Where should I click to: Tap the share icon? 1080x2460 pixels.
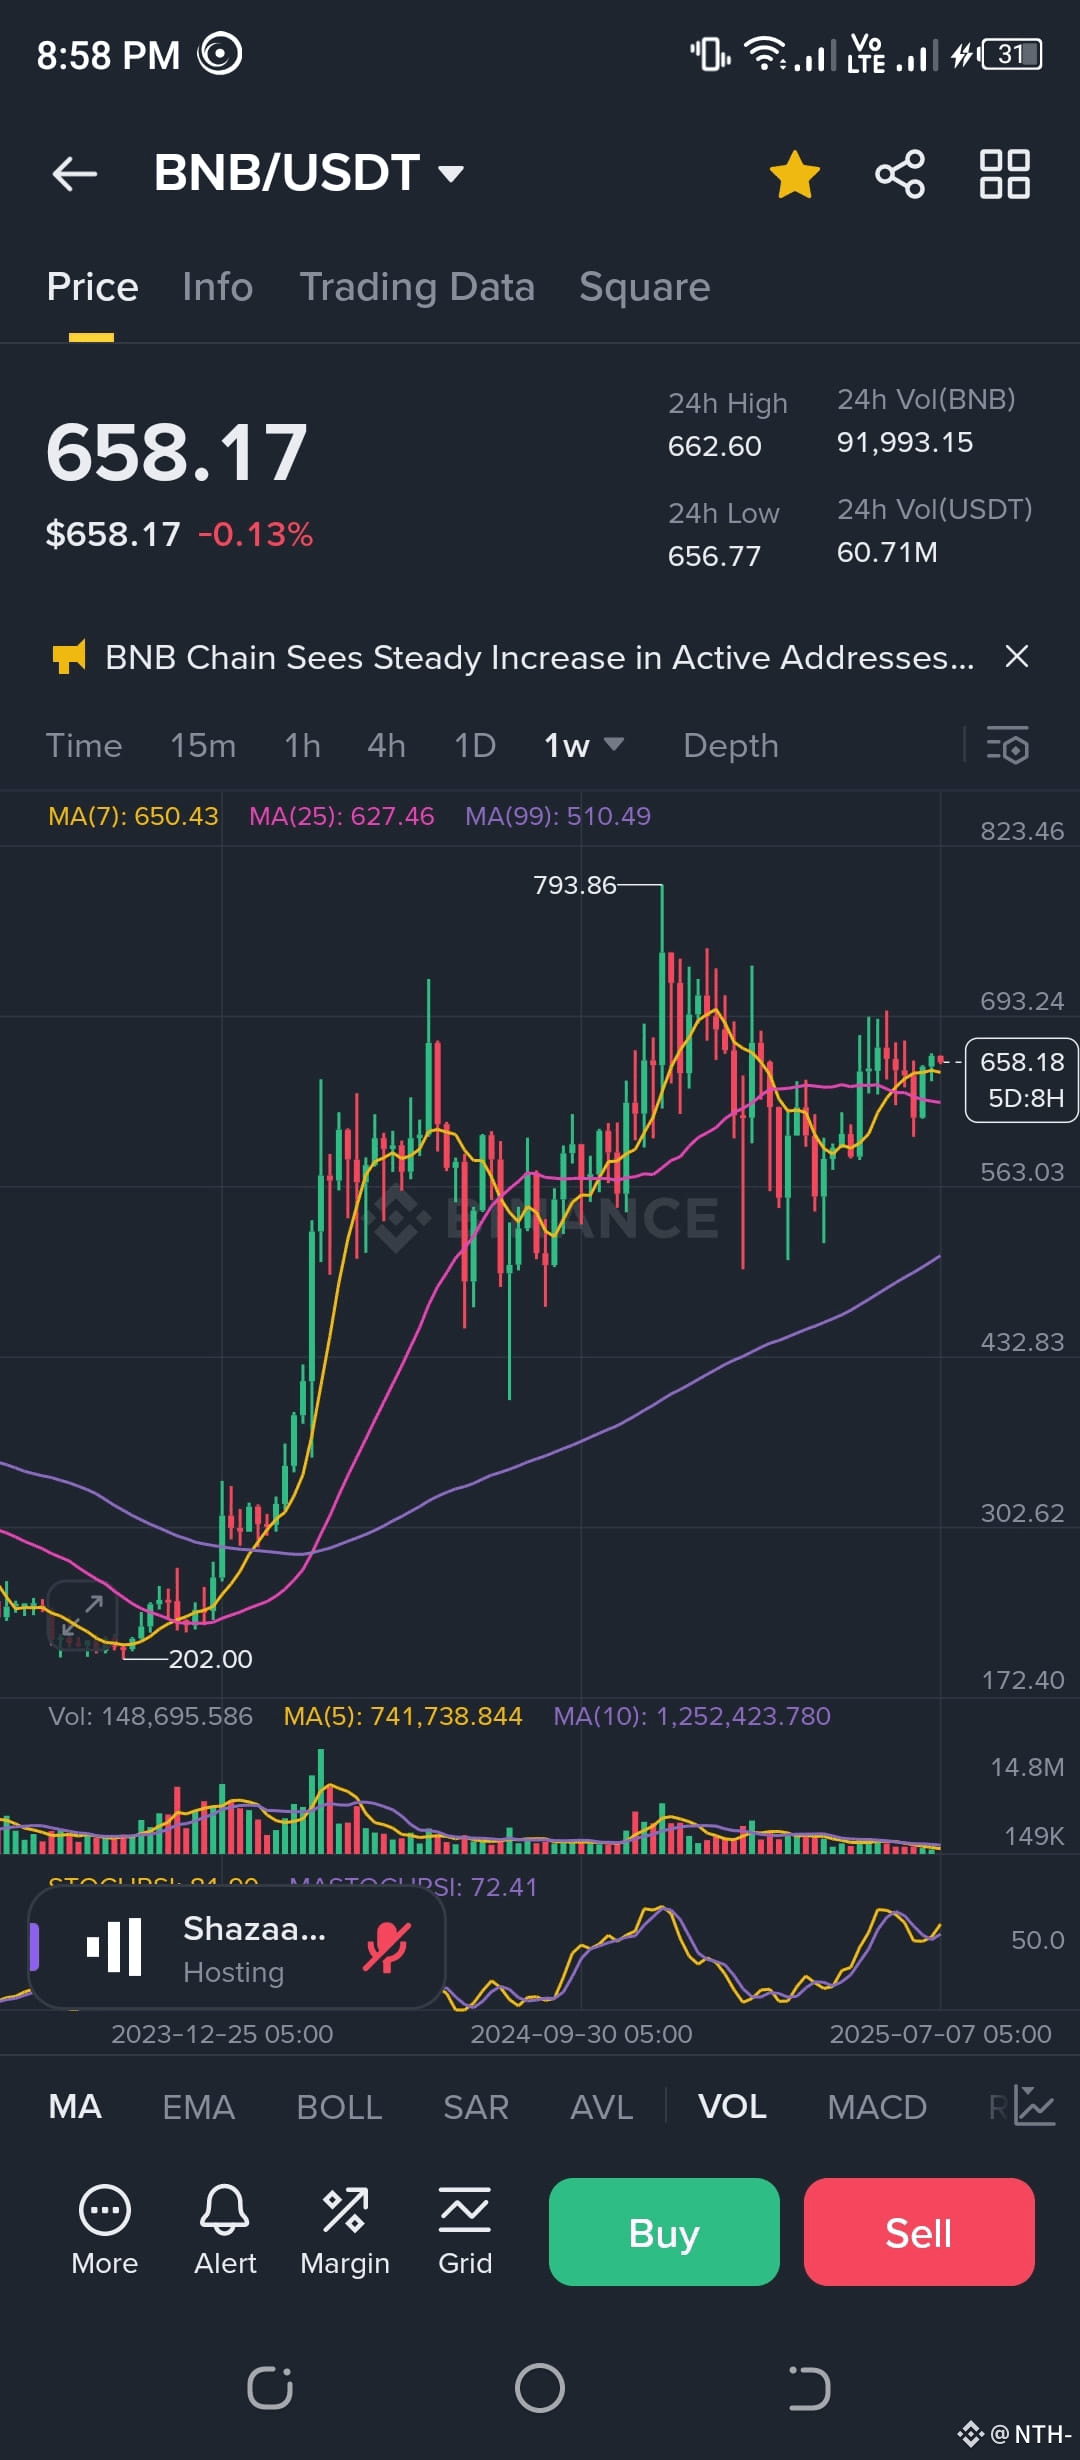click(900, 174)
